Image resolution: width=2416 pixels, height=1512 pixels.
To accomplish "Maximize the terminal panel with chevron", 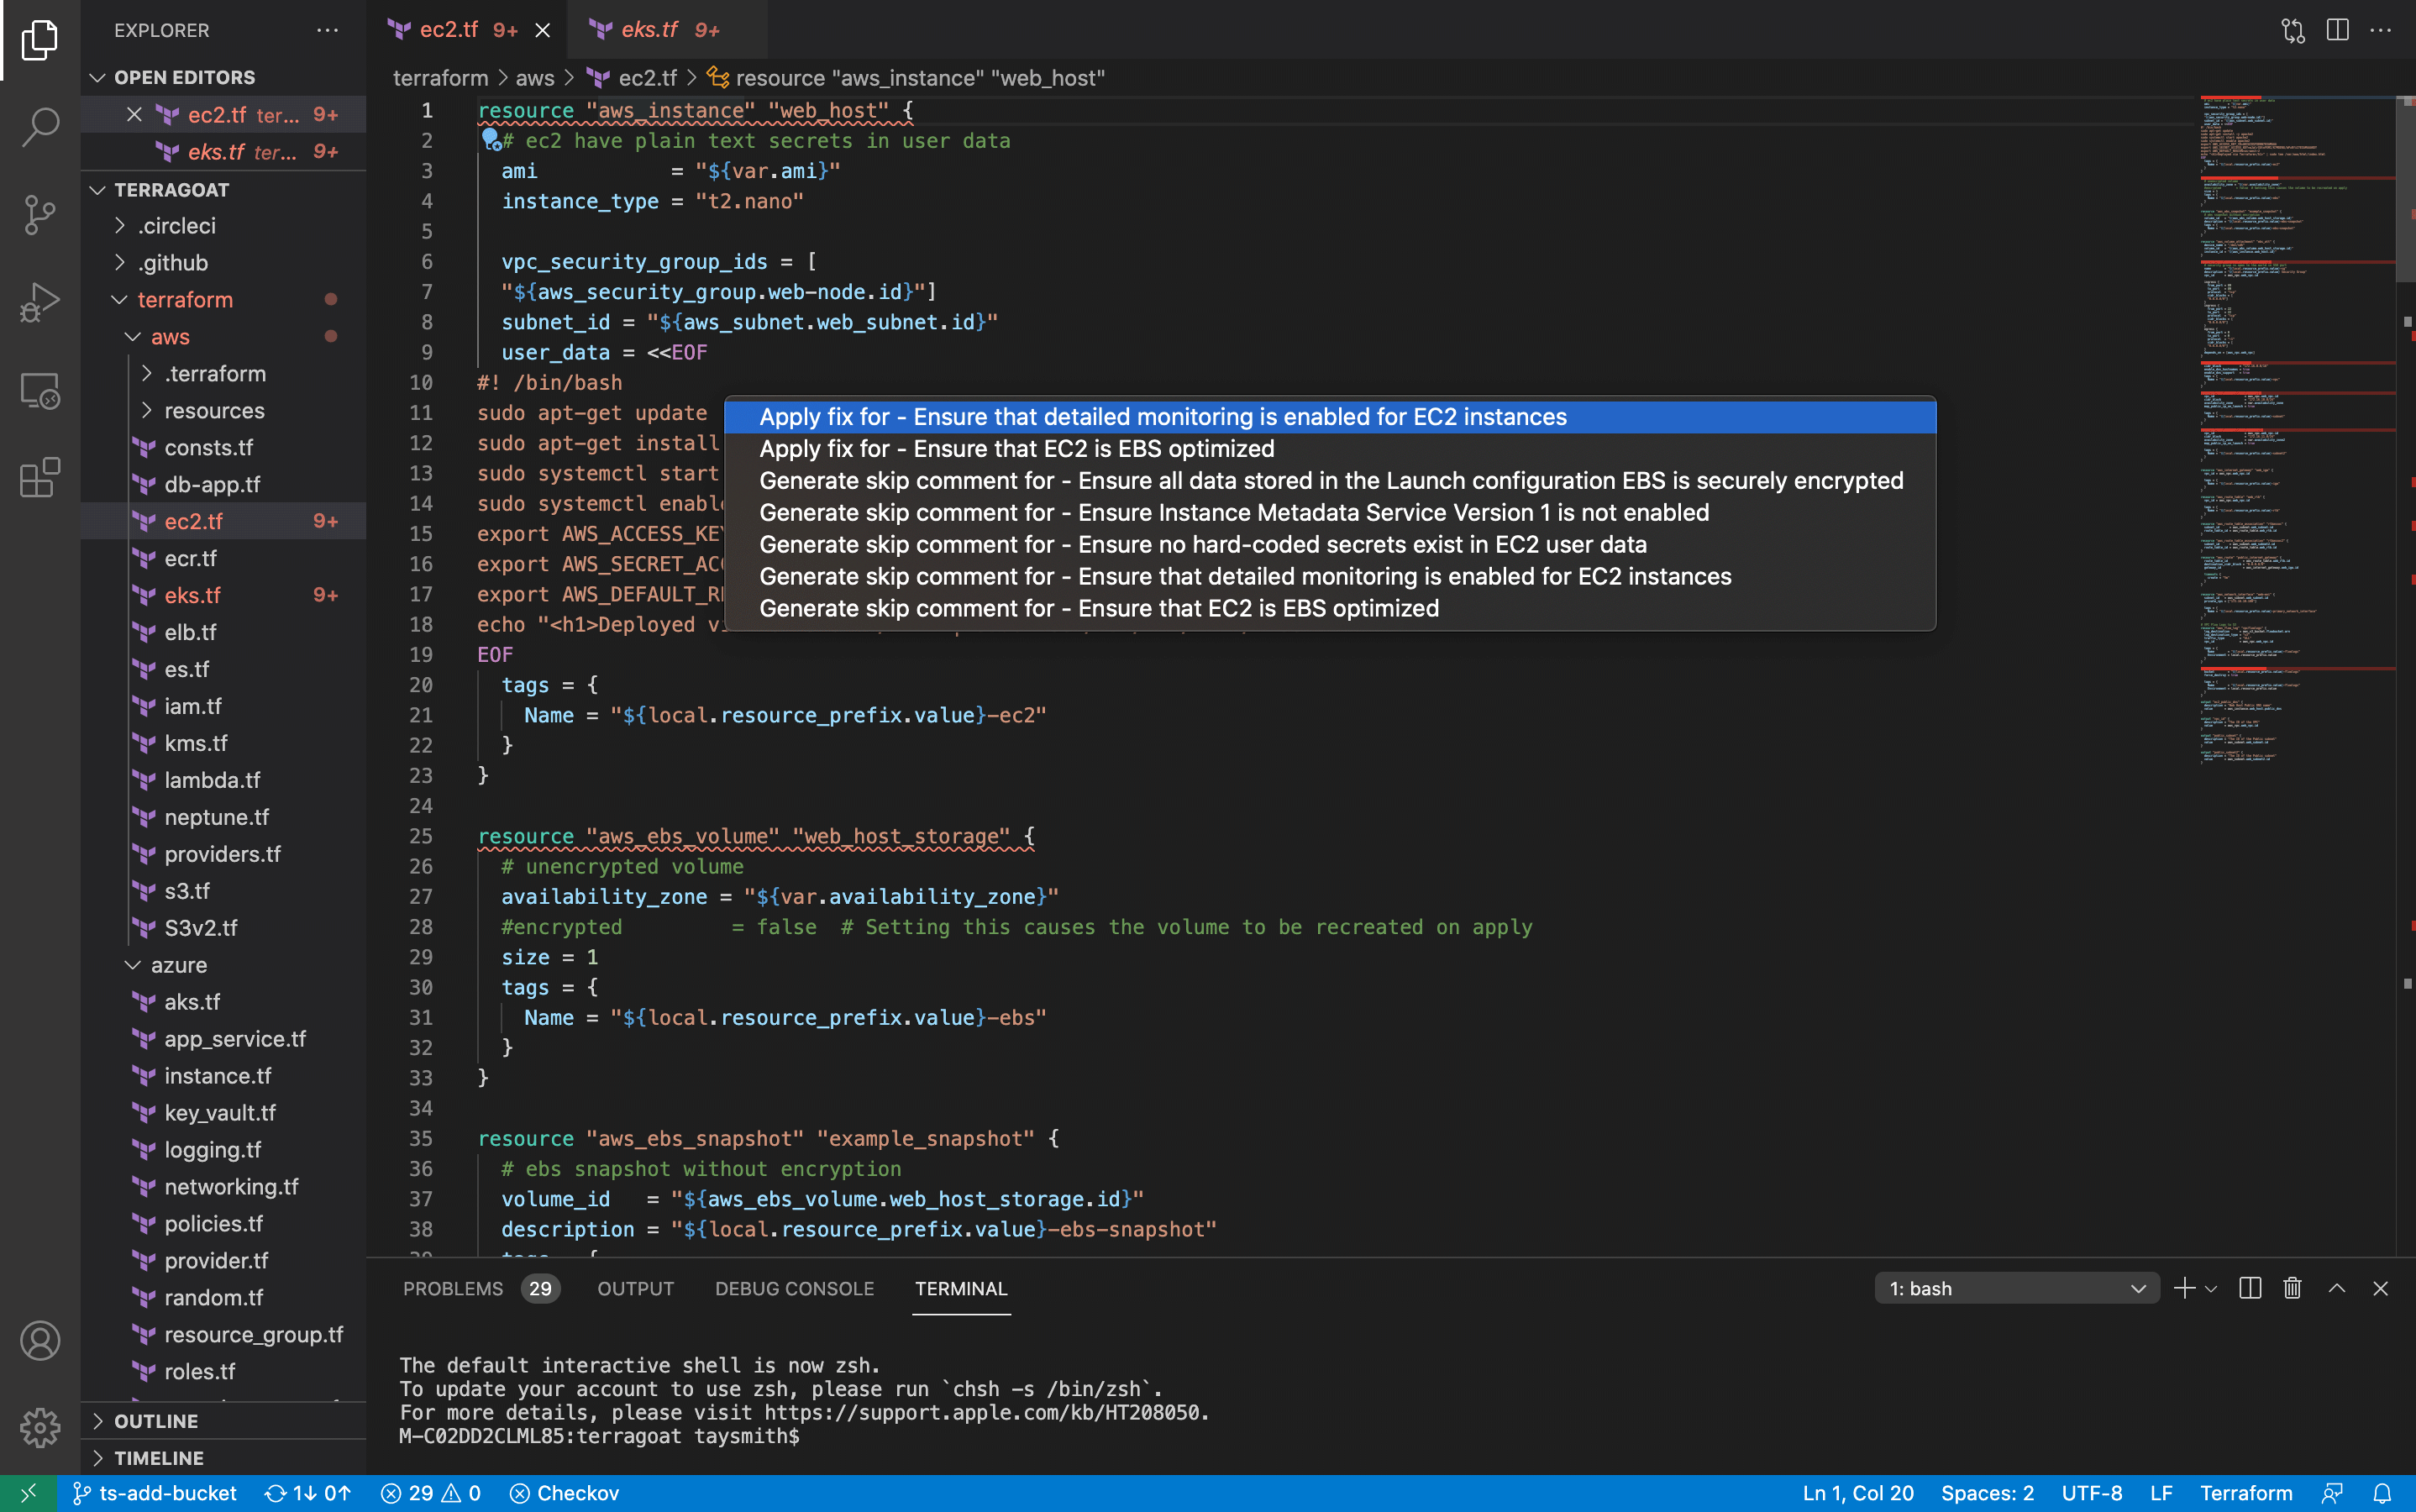I will 2336,1288.
